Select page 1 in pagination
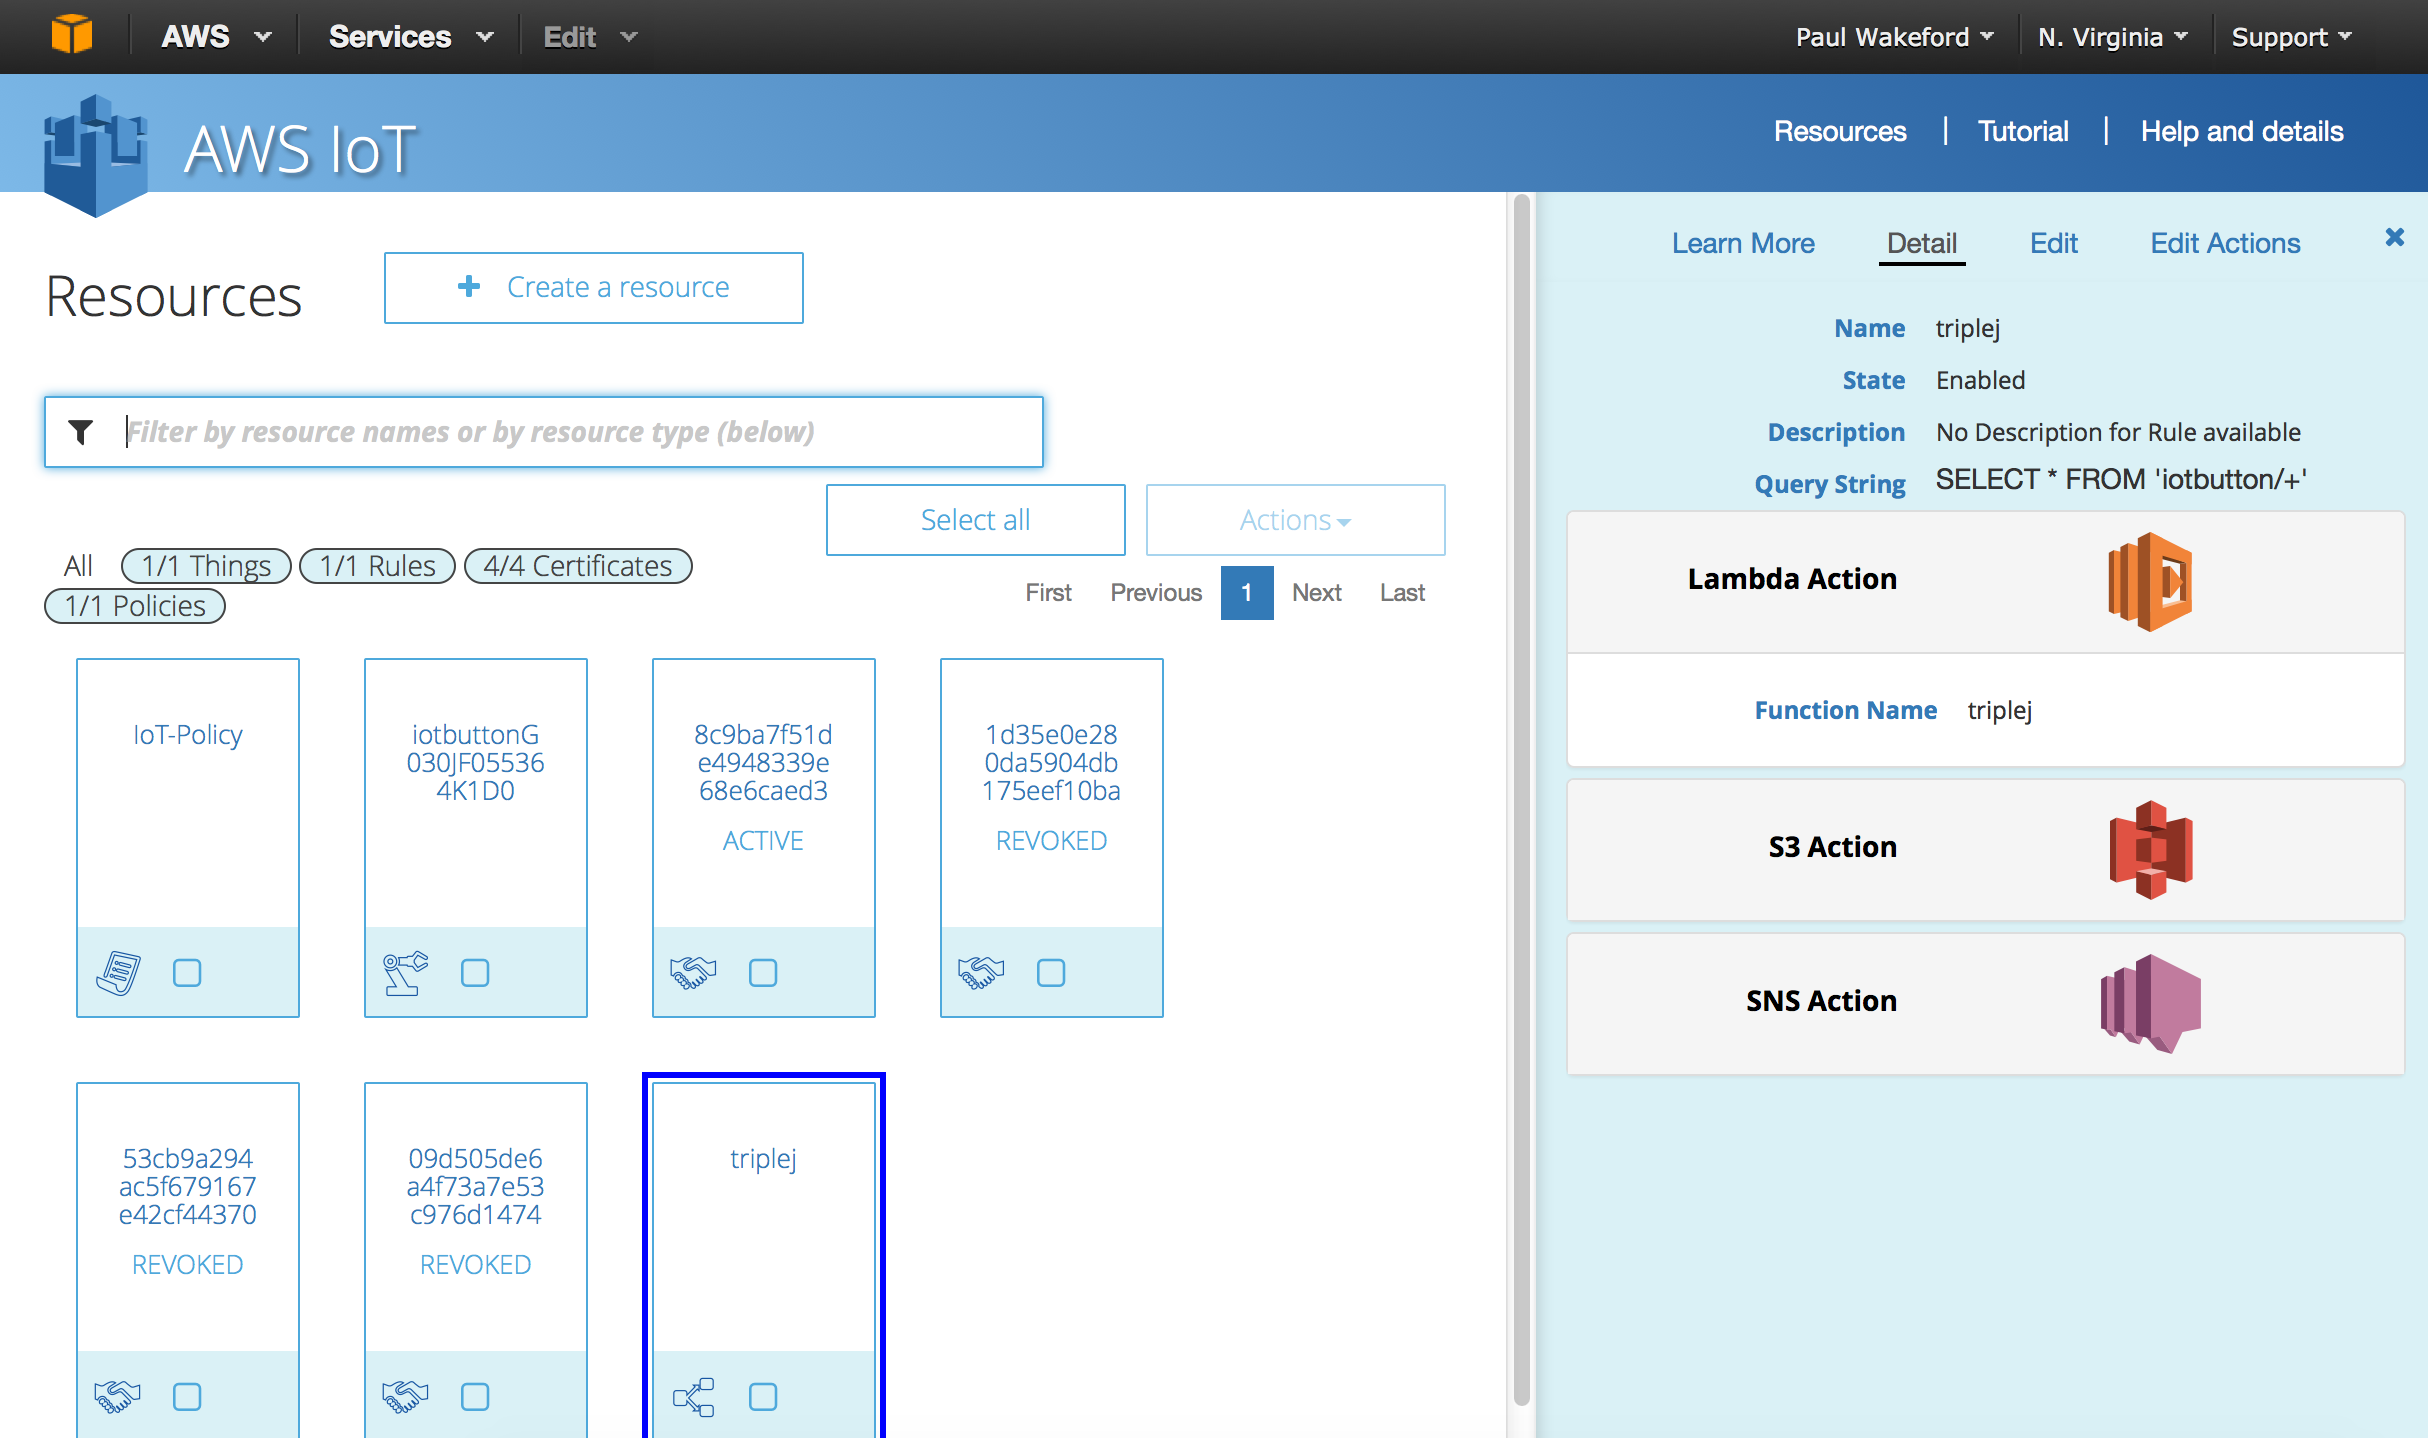Viewport: 2428px width, 1438px height. [x=1247, y=593]
